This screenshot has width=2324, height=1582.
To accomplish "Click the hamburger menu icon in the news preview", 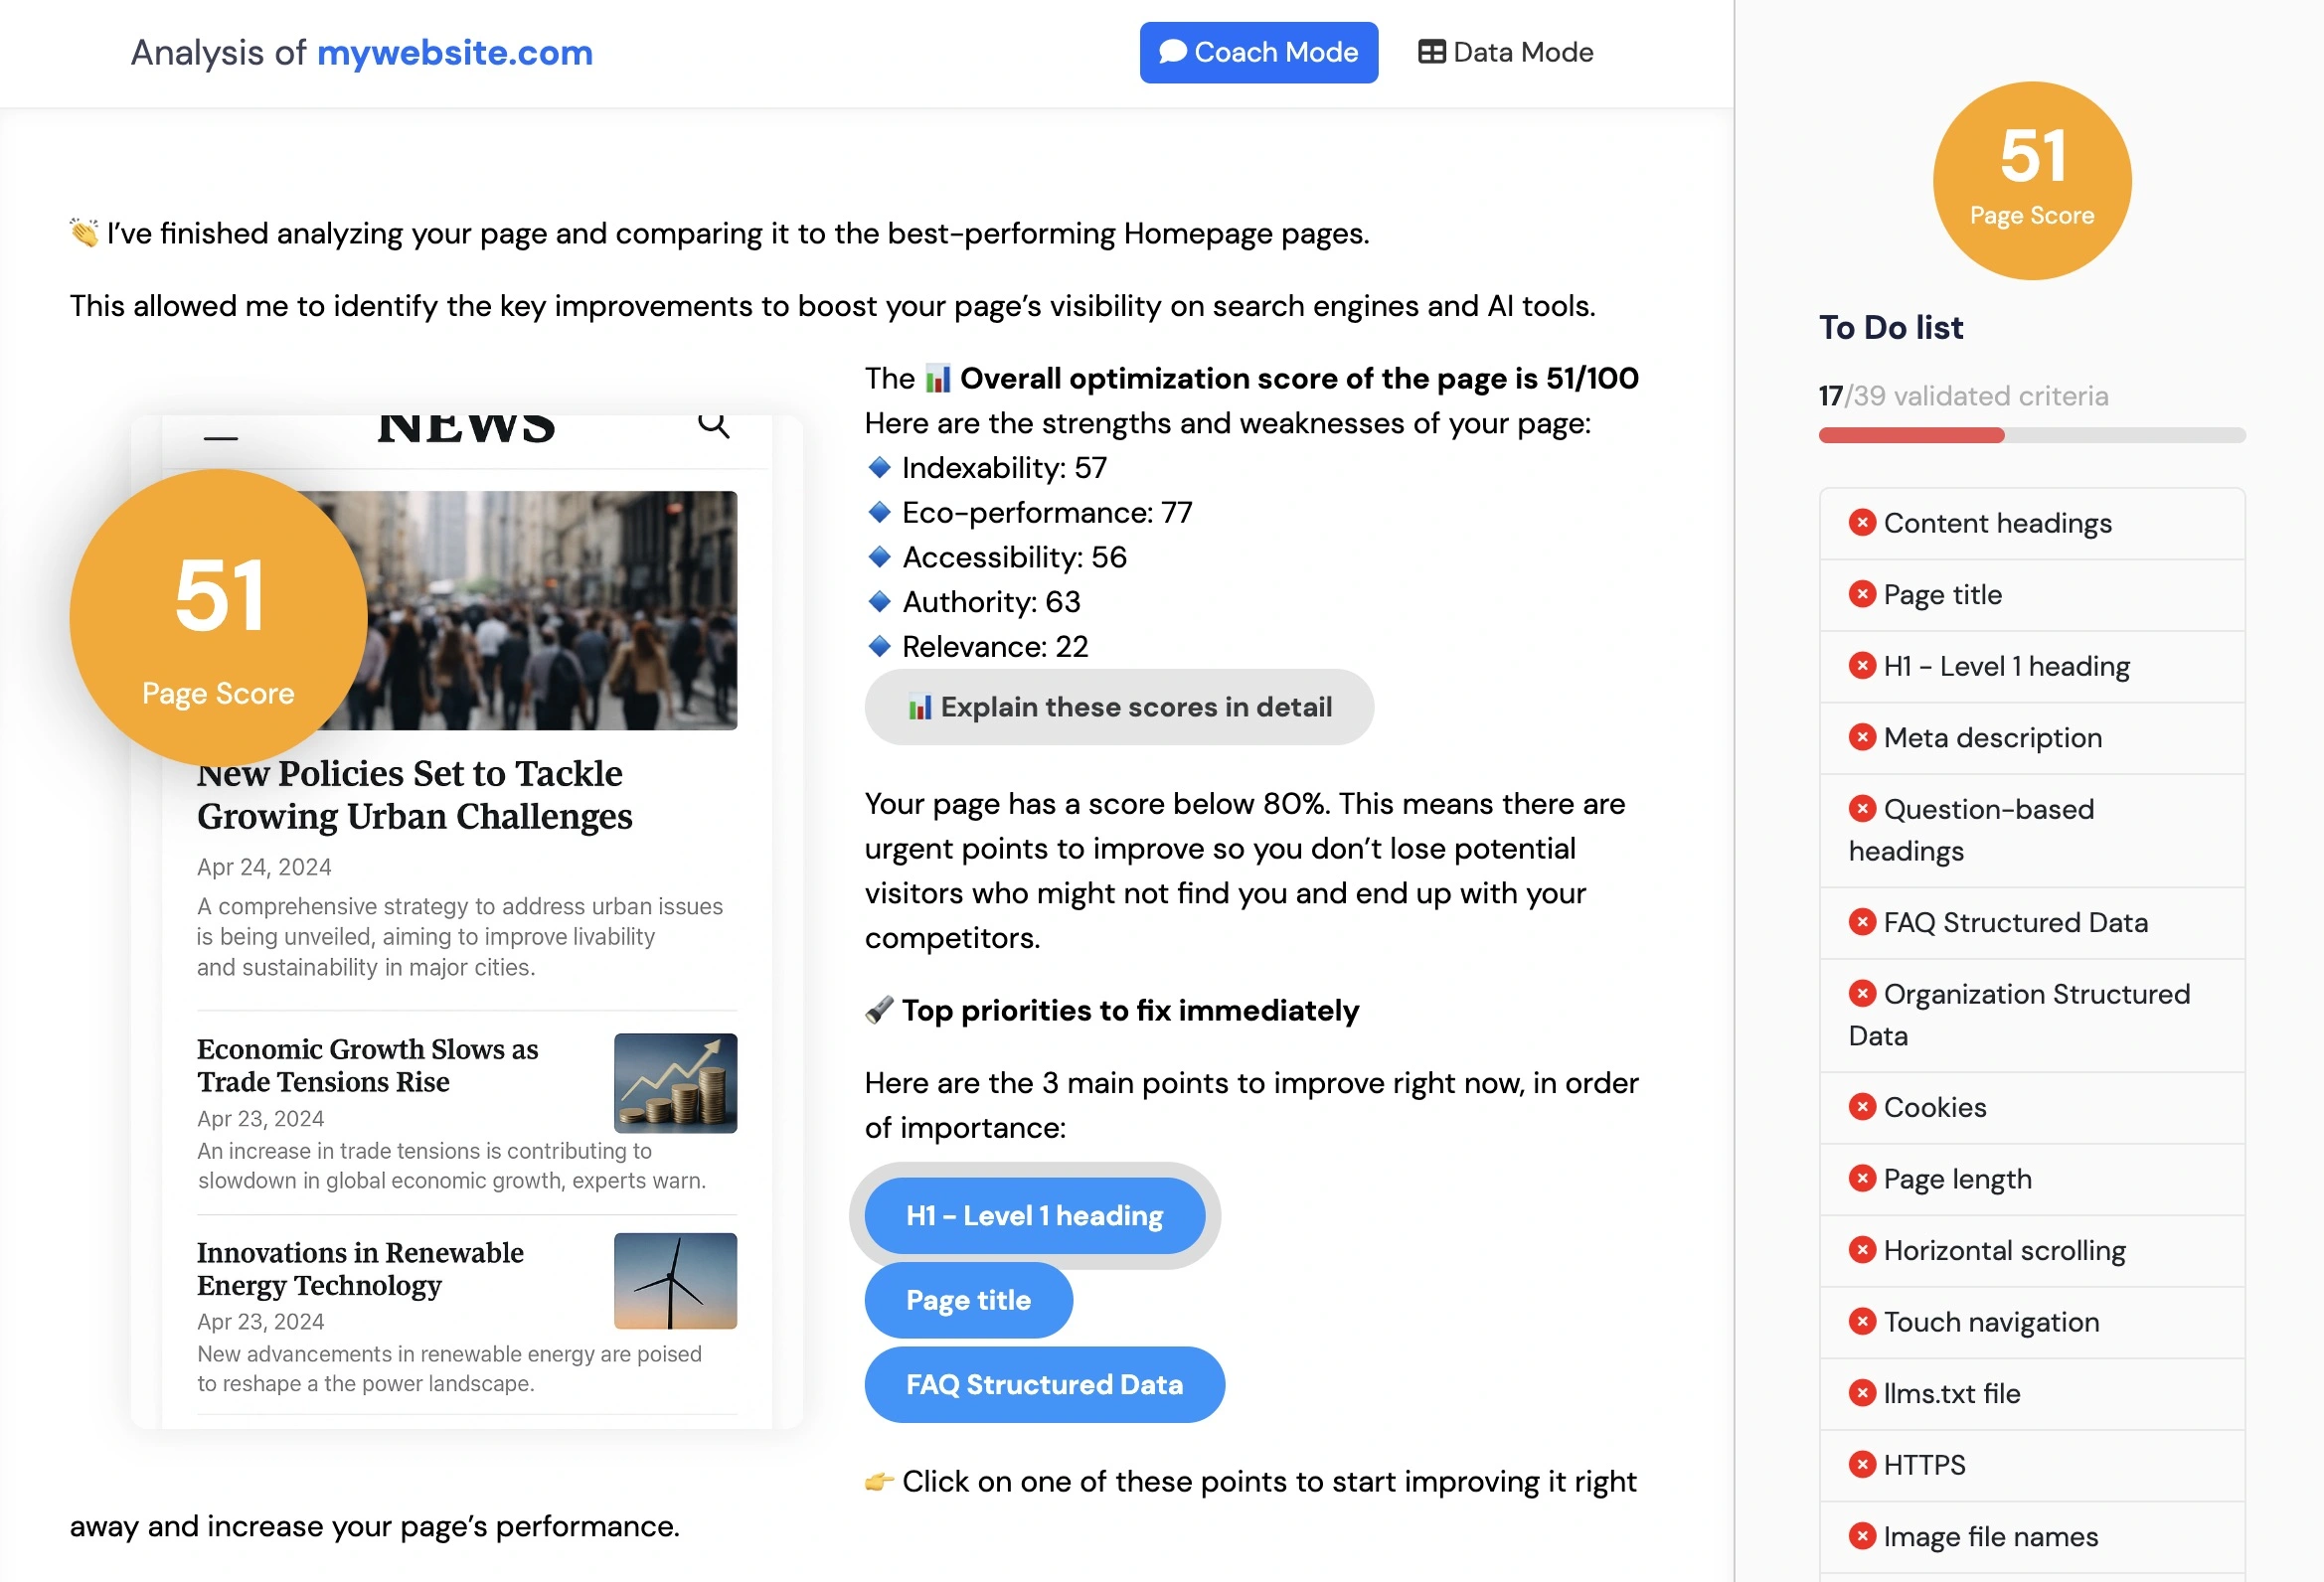I will click(220, 437).
